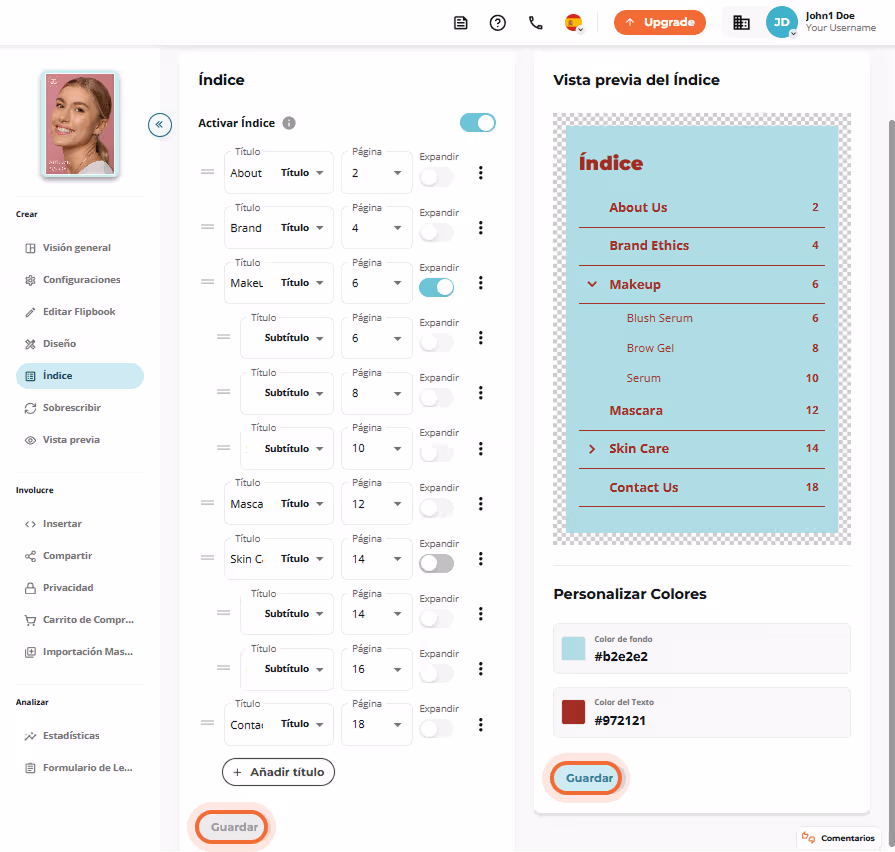Open three-dot menu for Mascara row
Image resolution: width=895 pixels, height=852 pixels.
481,503
